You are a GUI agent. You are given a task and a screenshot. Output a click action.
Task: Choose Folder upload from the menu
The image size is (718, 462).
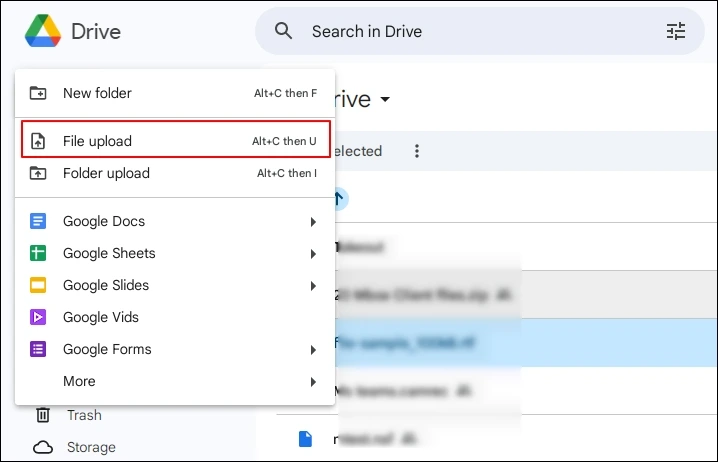tap(175, 173)
